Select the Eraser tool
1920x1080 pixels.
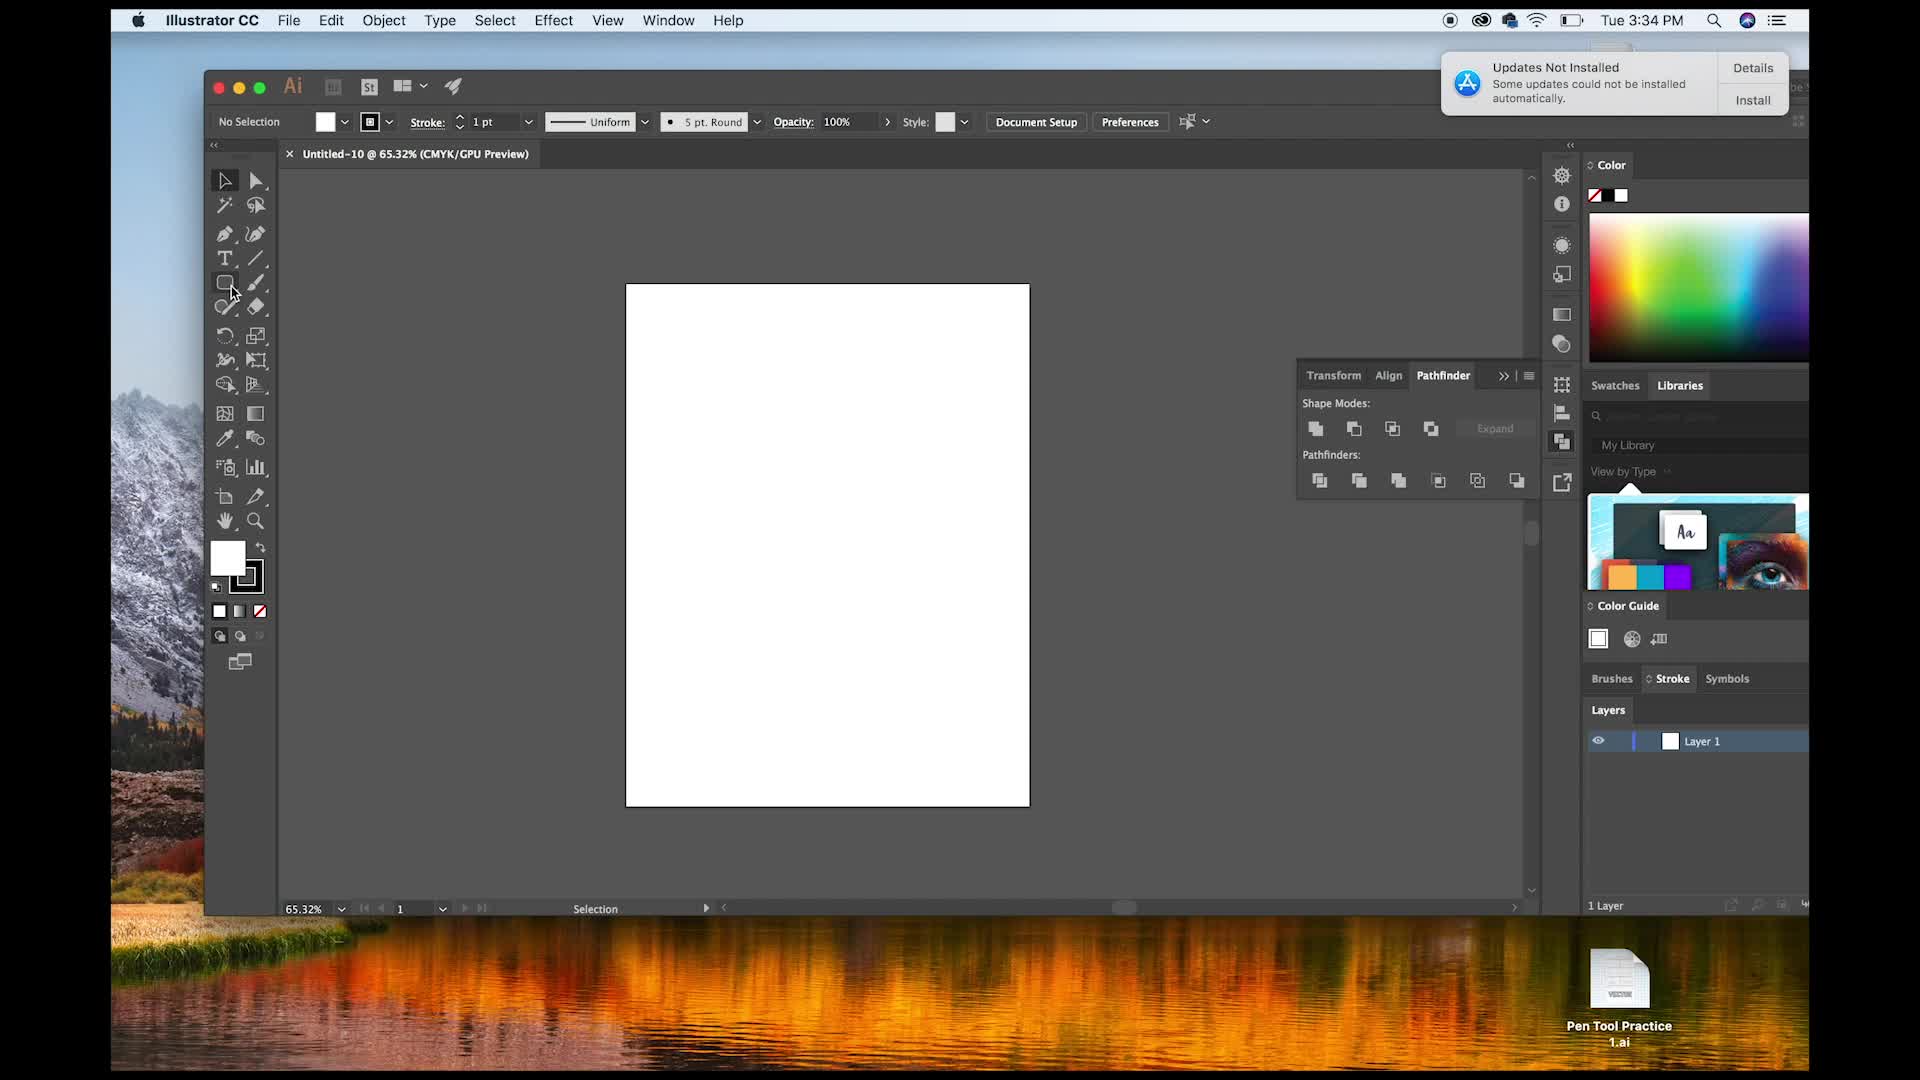click(256, 307)
